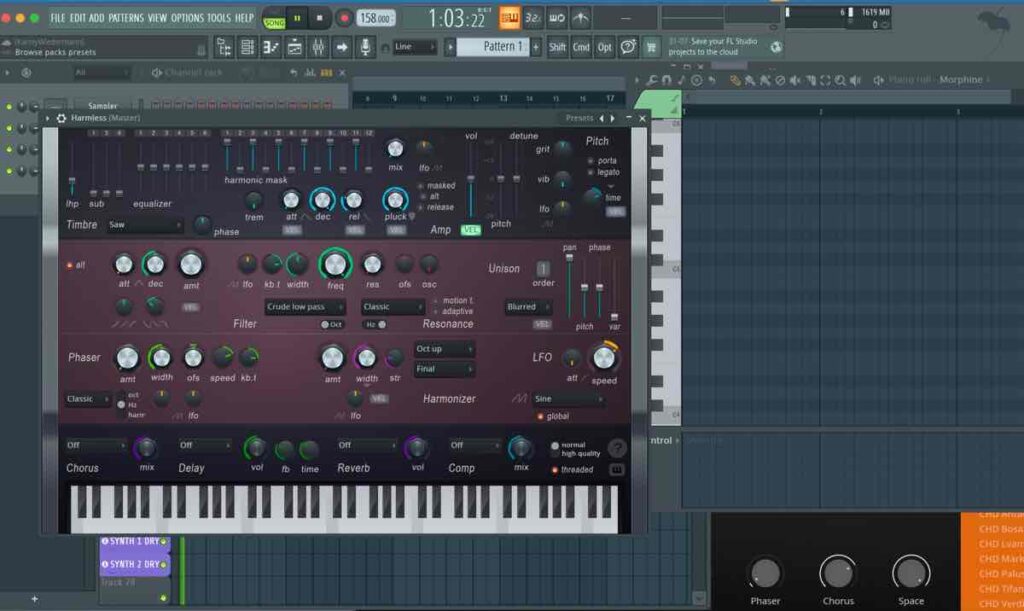Open the Pattern 1 selector
1024x611 pixels.
click(492, 46)
